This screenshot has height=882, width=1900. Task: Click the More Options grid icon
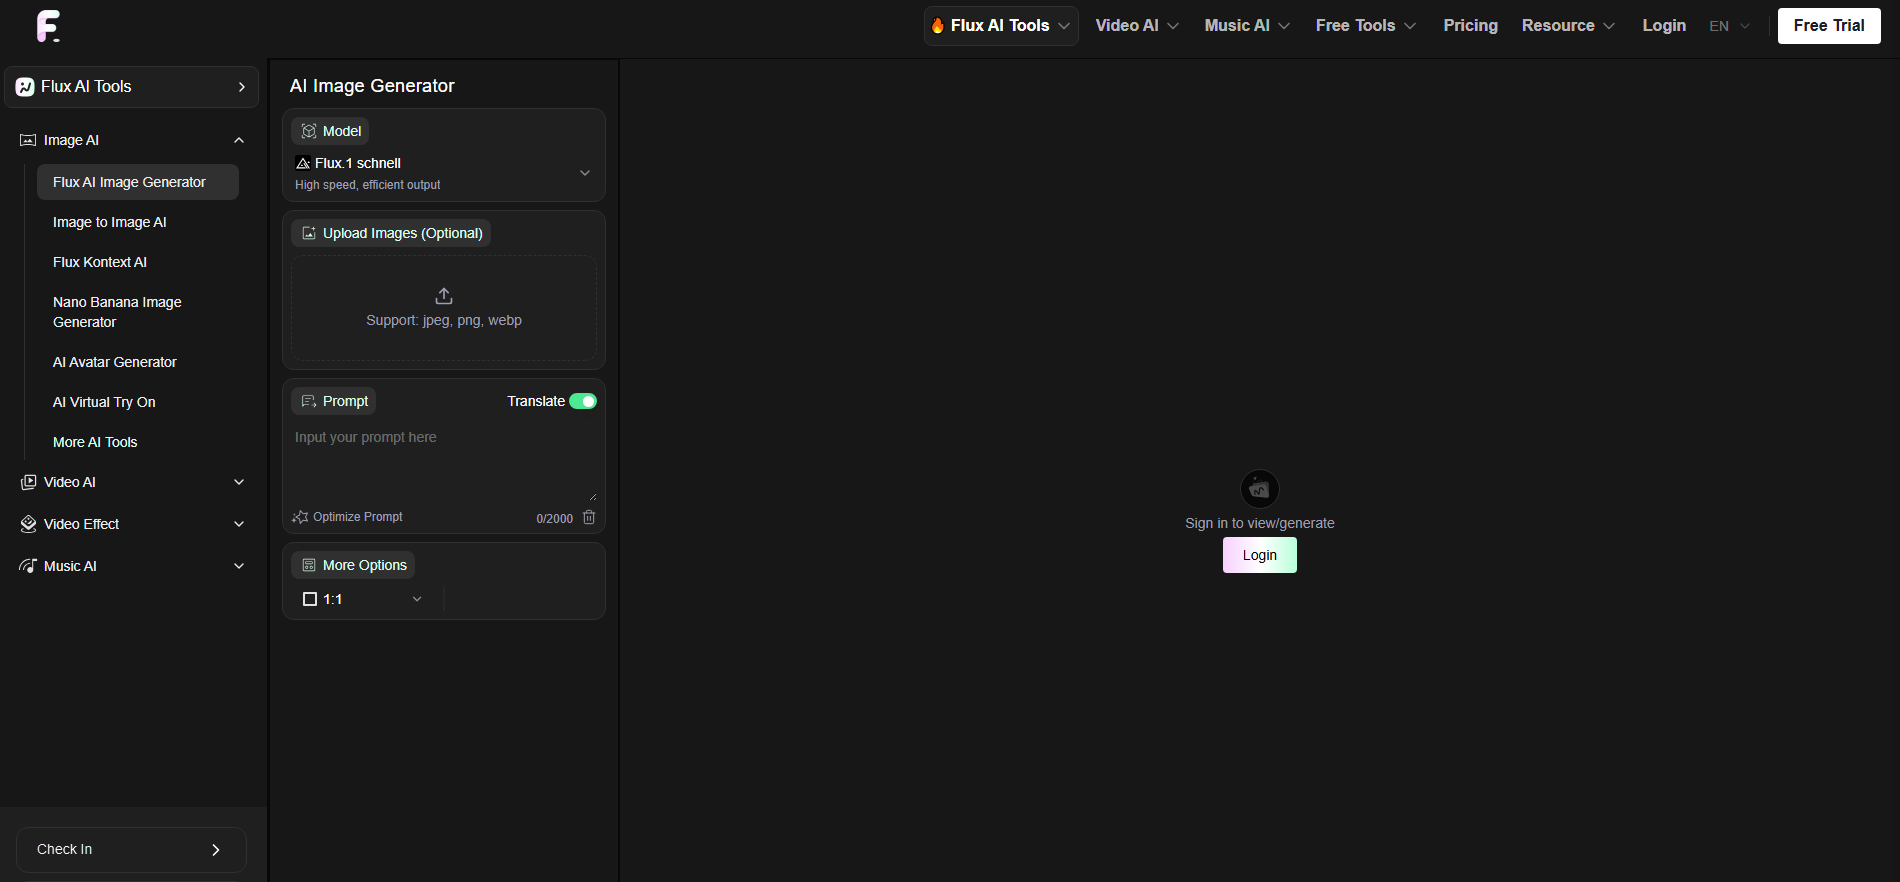pos(309,565)
